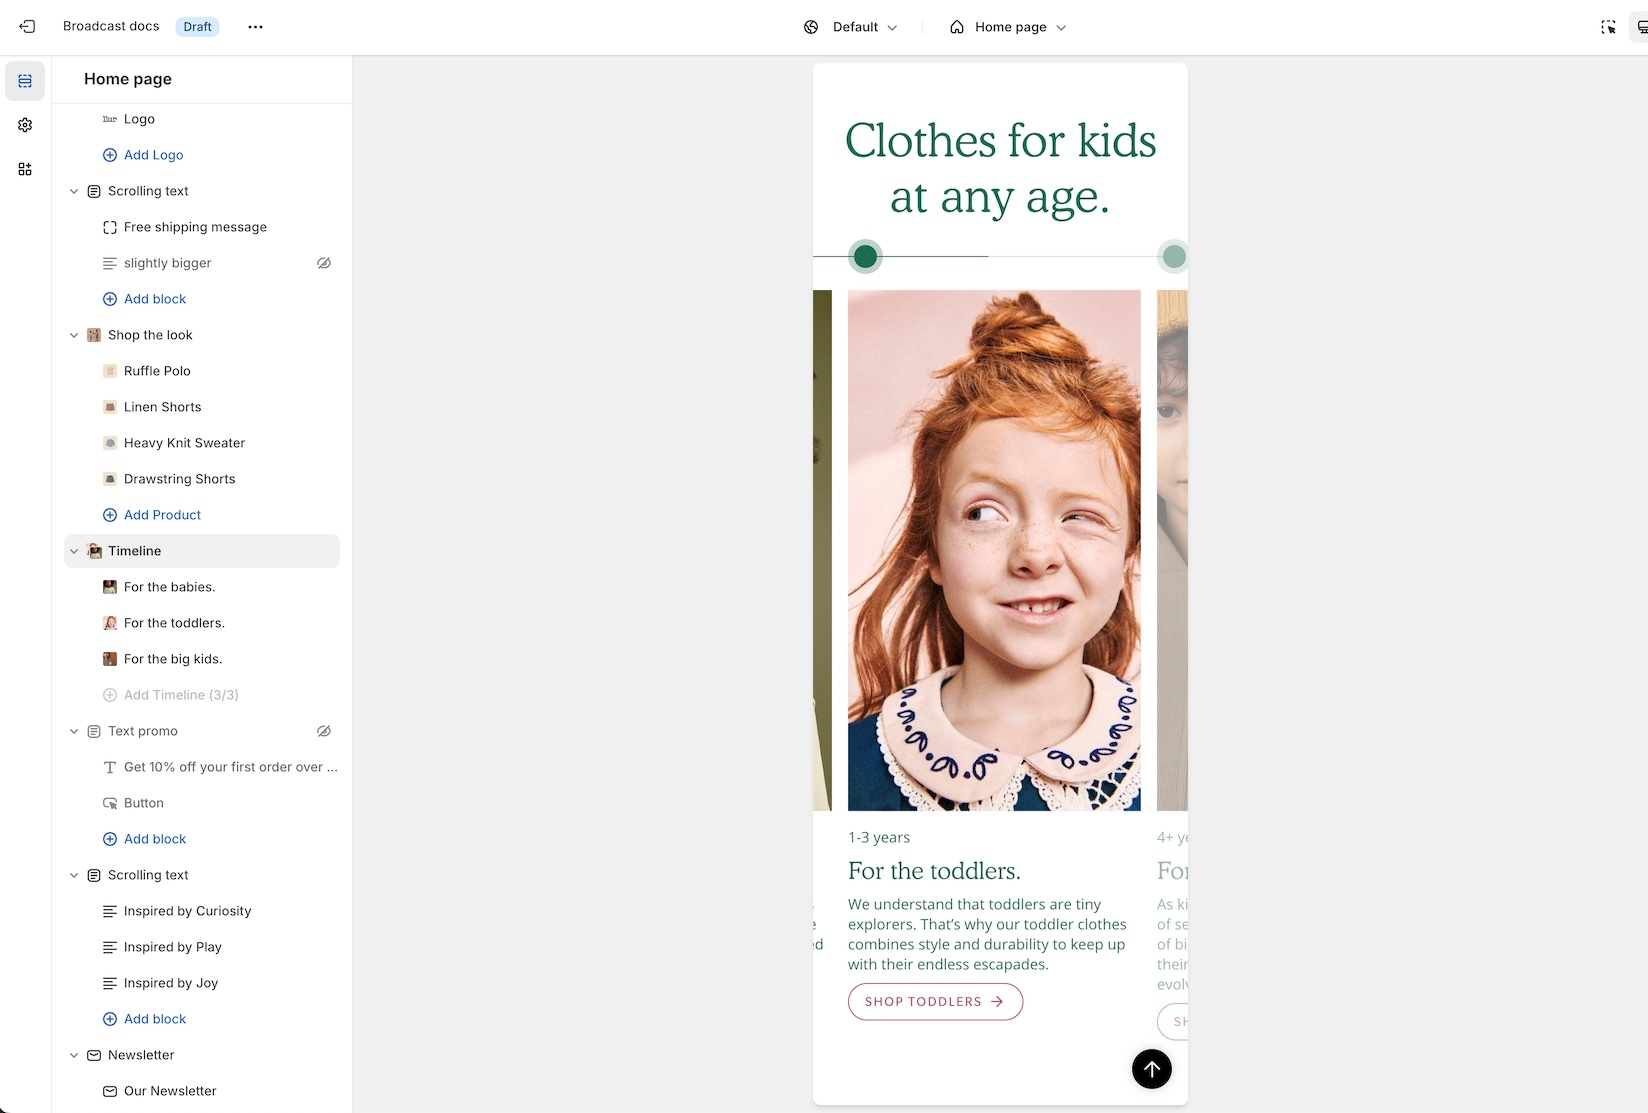The image size is (1648, 1113).
Task: Show the hidden Text promo section
Action: tap(324, 731)
